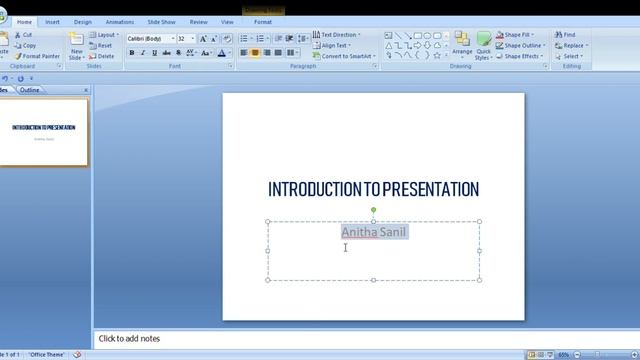
Task: Open the Review ribbon tab
Action: 199,22
